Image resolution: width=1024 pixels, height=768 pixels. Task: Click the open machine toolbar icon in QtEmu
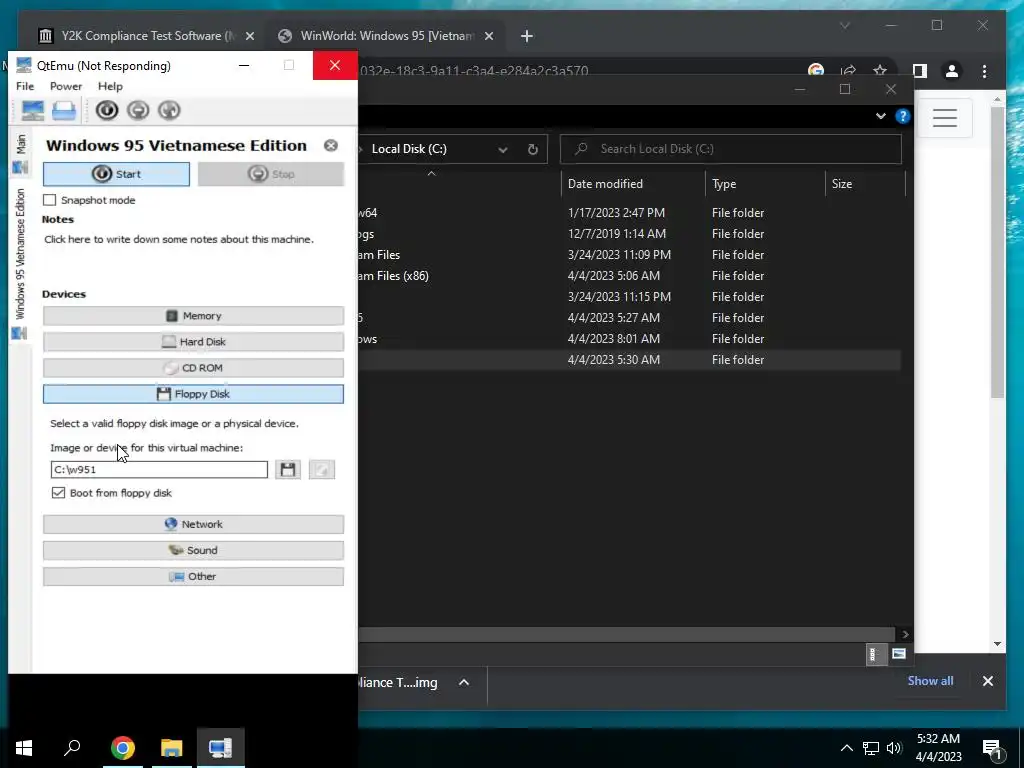(x=64, y=110)
